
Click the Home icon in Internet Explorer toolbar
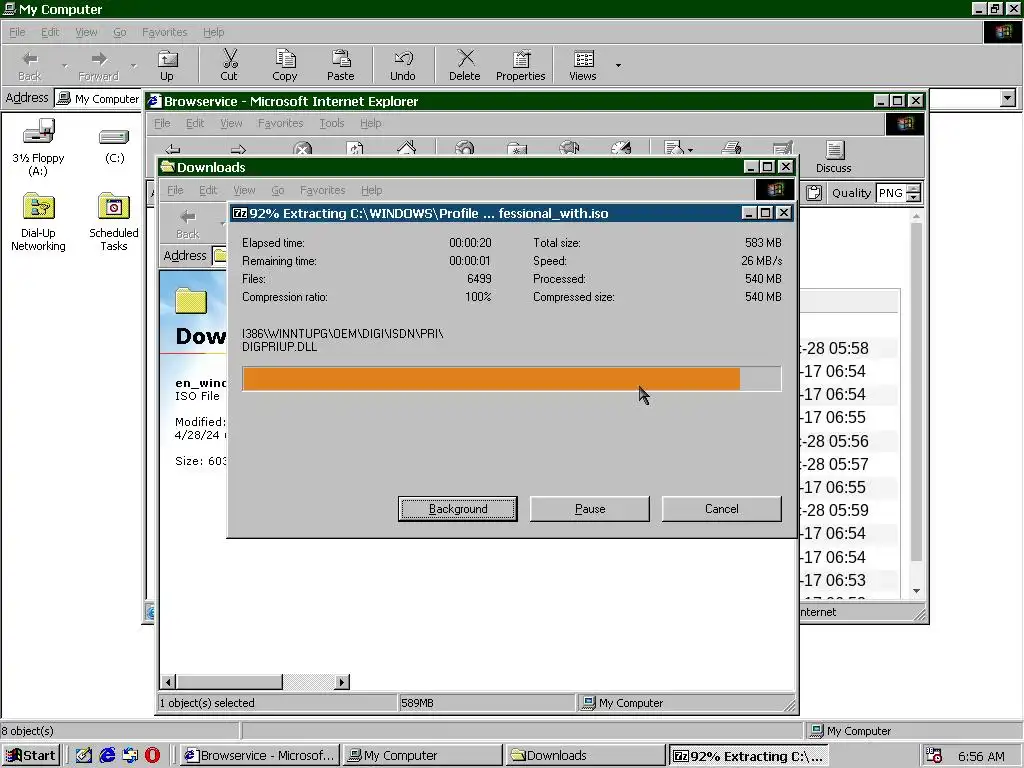(x=407, y=148)
